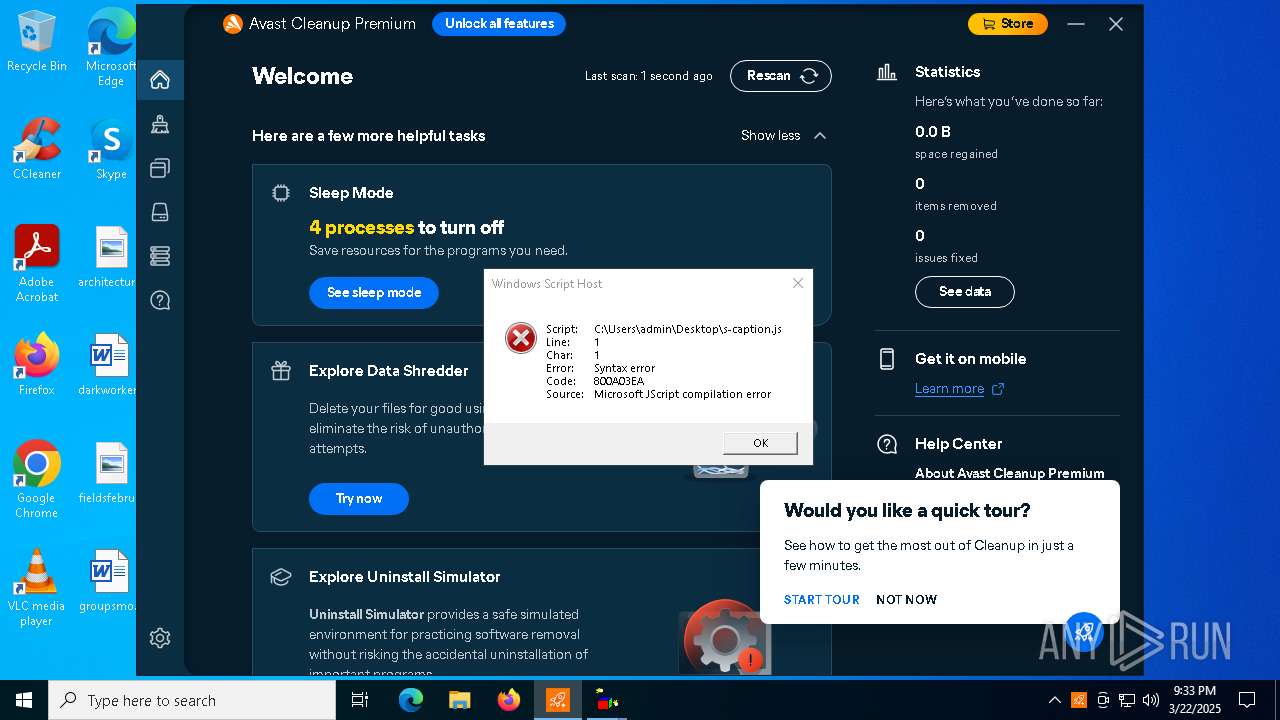Open Task View on taskbar
The image size is (1280, 720).
360,700
